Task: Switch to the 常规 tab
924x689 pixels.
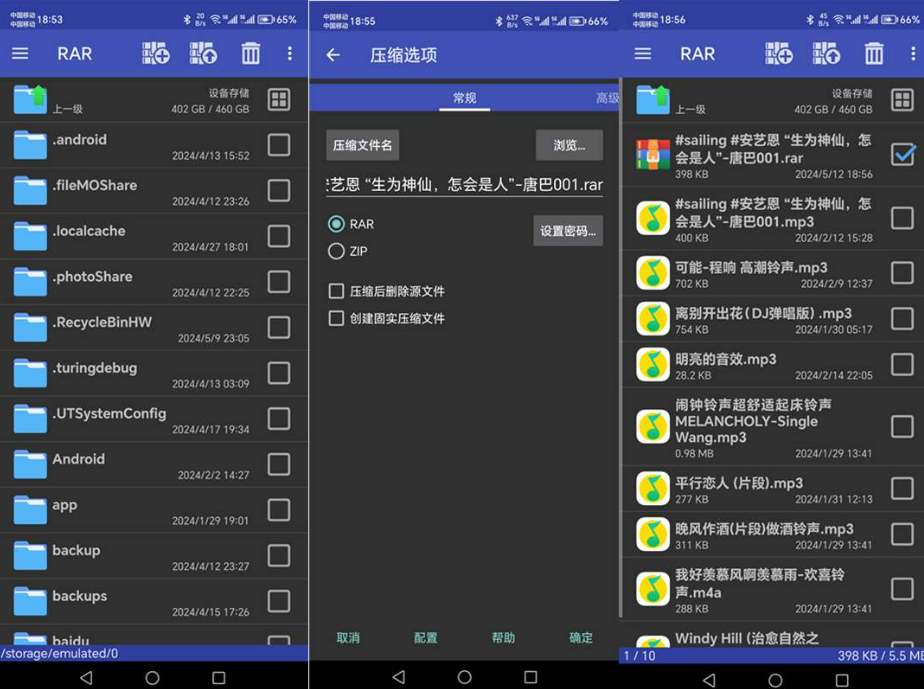Action: click(464, 98)
